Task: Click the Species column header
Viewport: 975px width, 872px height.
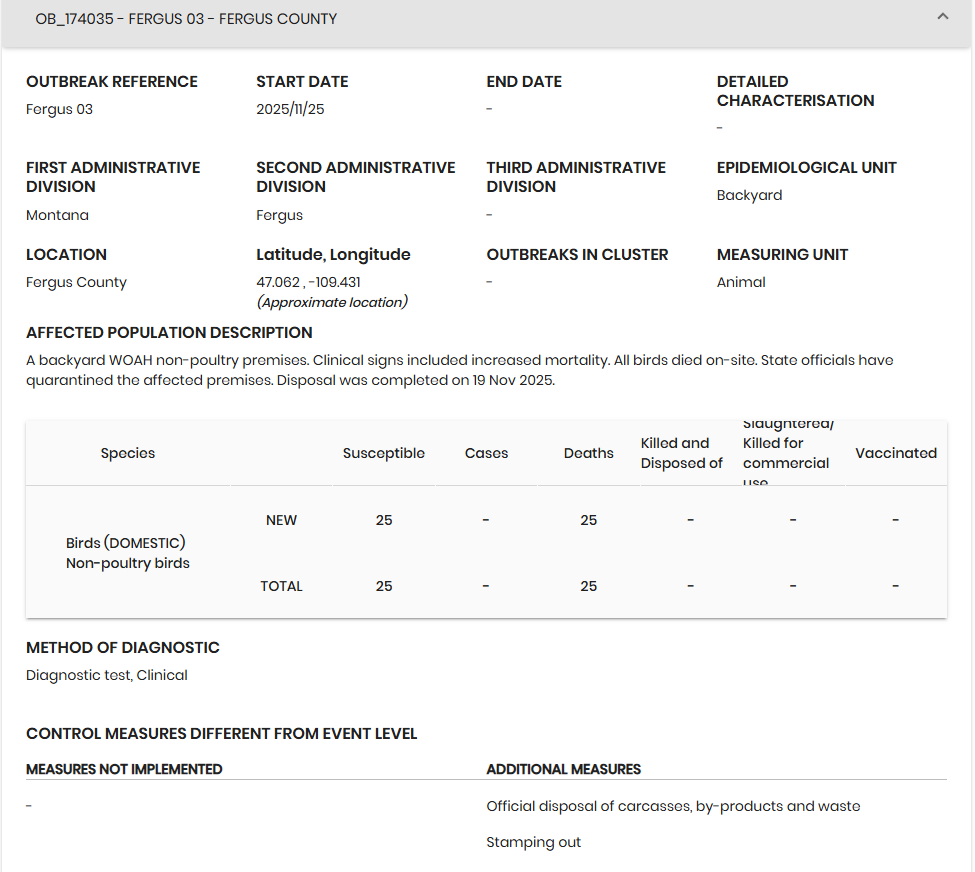Action: click(x=128, y=453)
